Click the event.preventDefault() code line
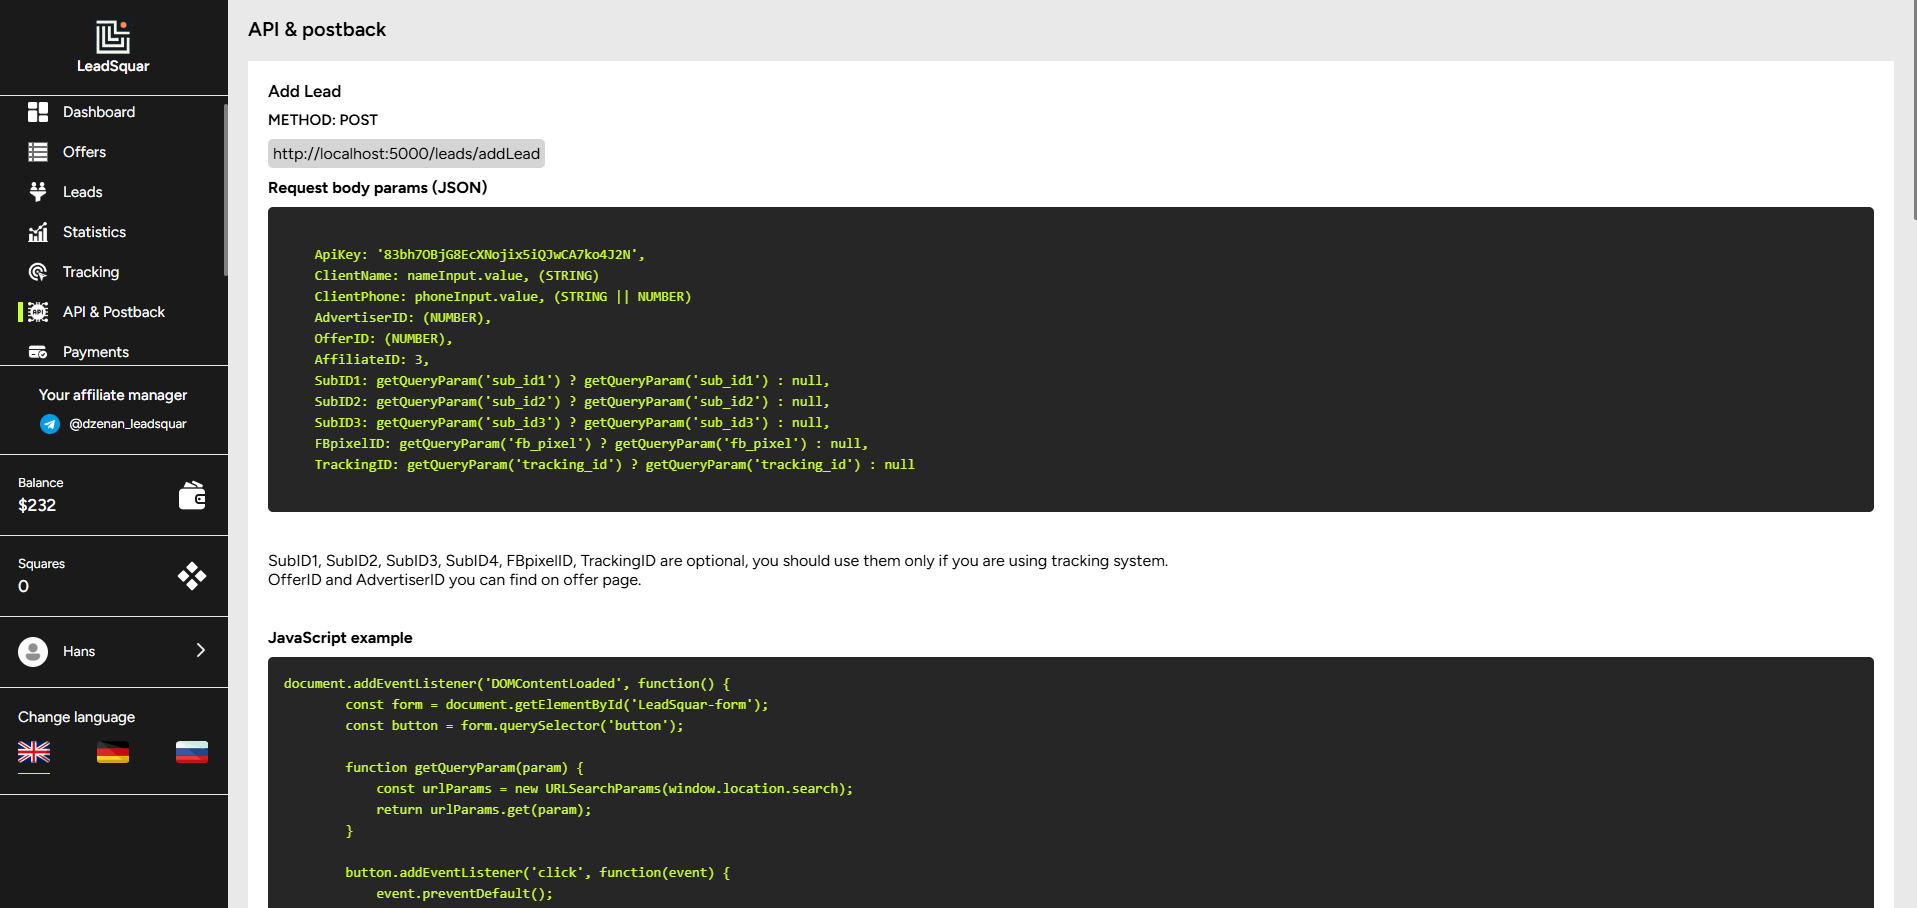Screen dimensions: 1917x908 [x=464, y=894]
